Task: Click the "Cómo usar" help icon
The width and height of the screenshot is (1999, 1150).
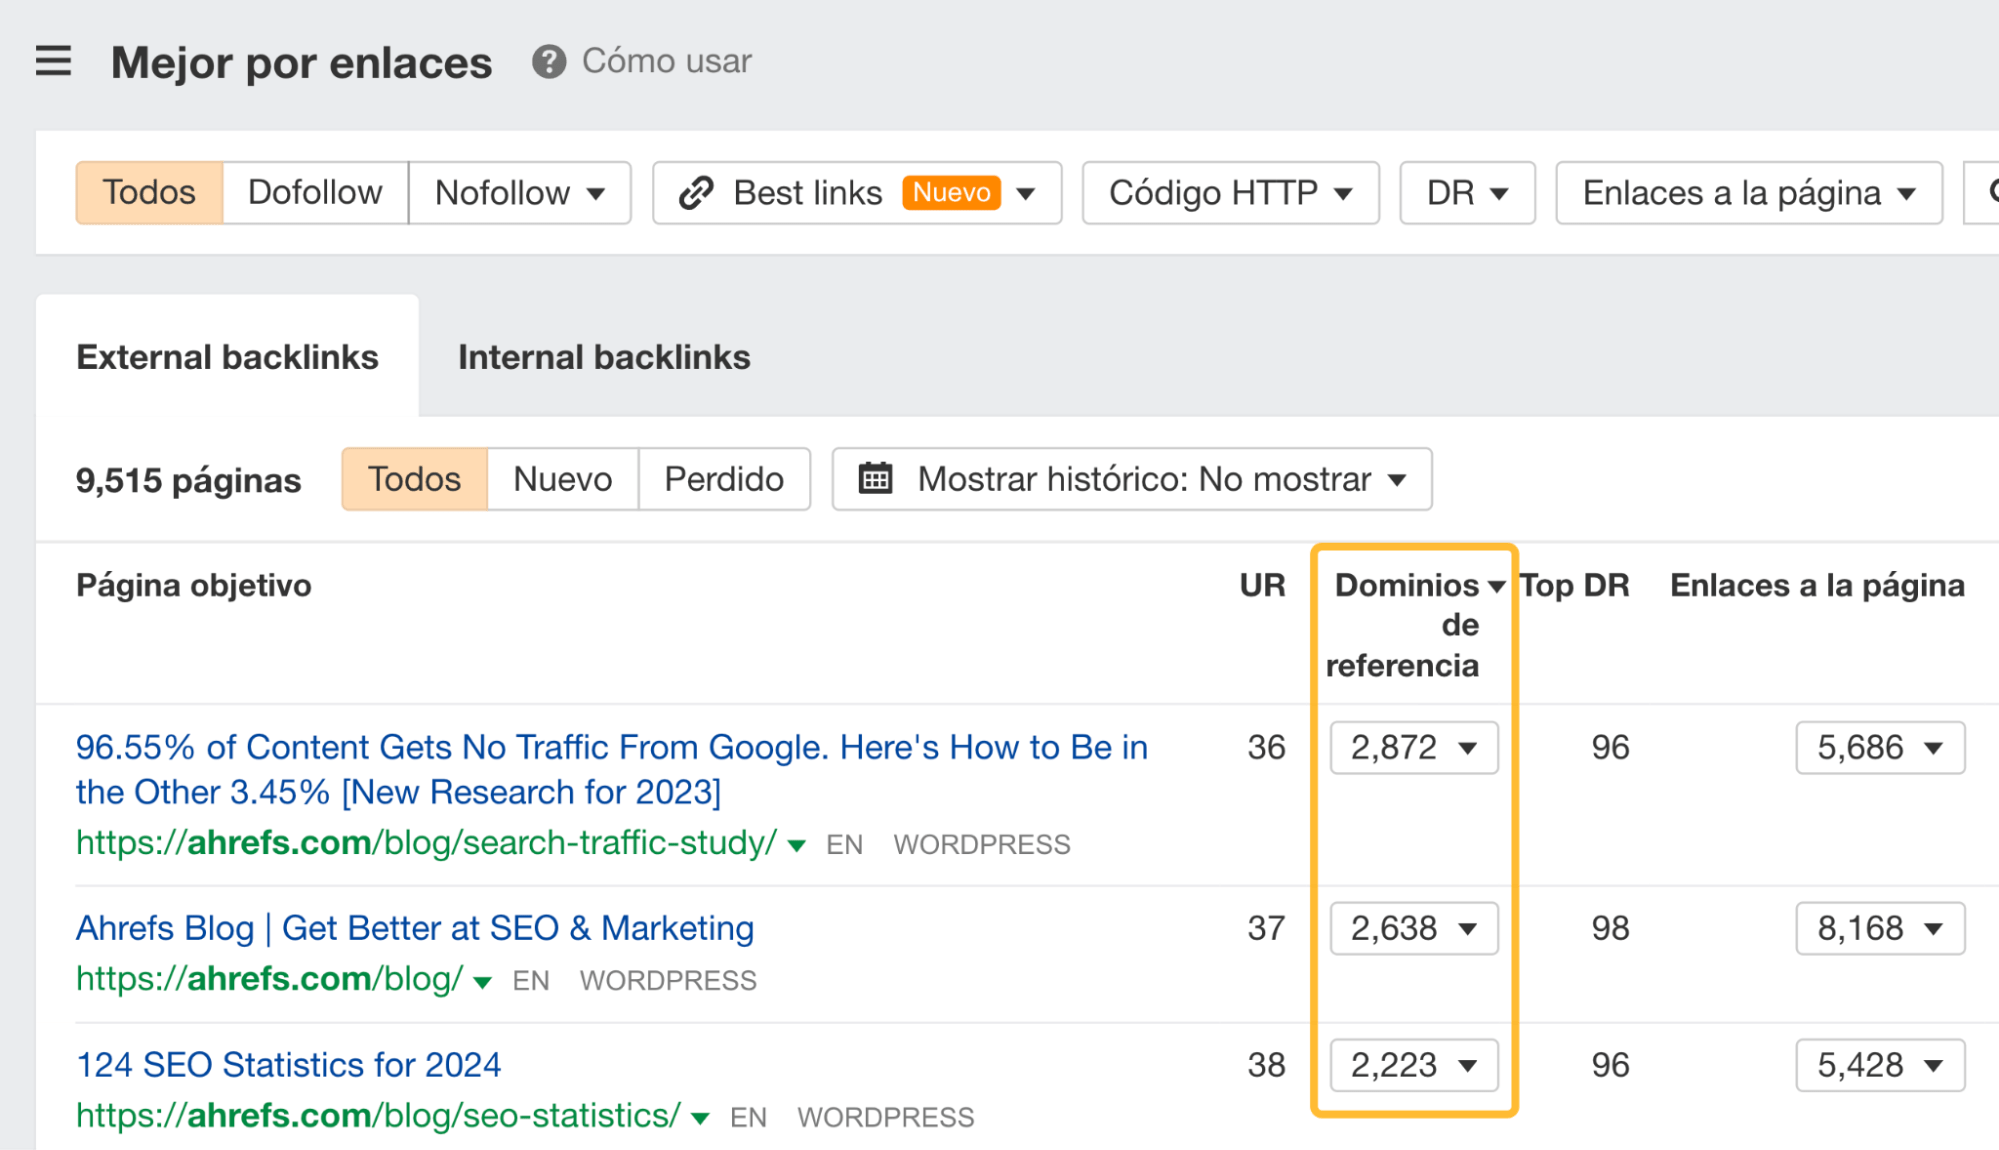Action: (549, 62)
